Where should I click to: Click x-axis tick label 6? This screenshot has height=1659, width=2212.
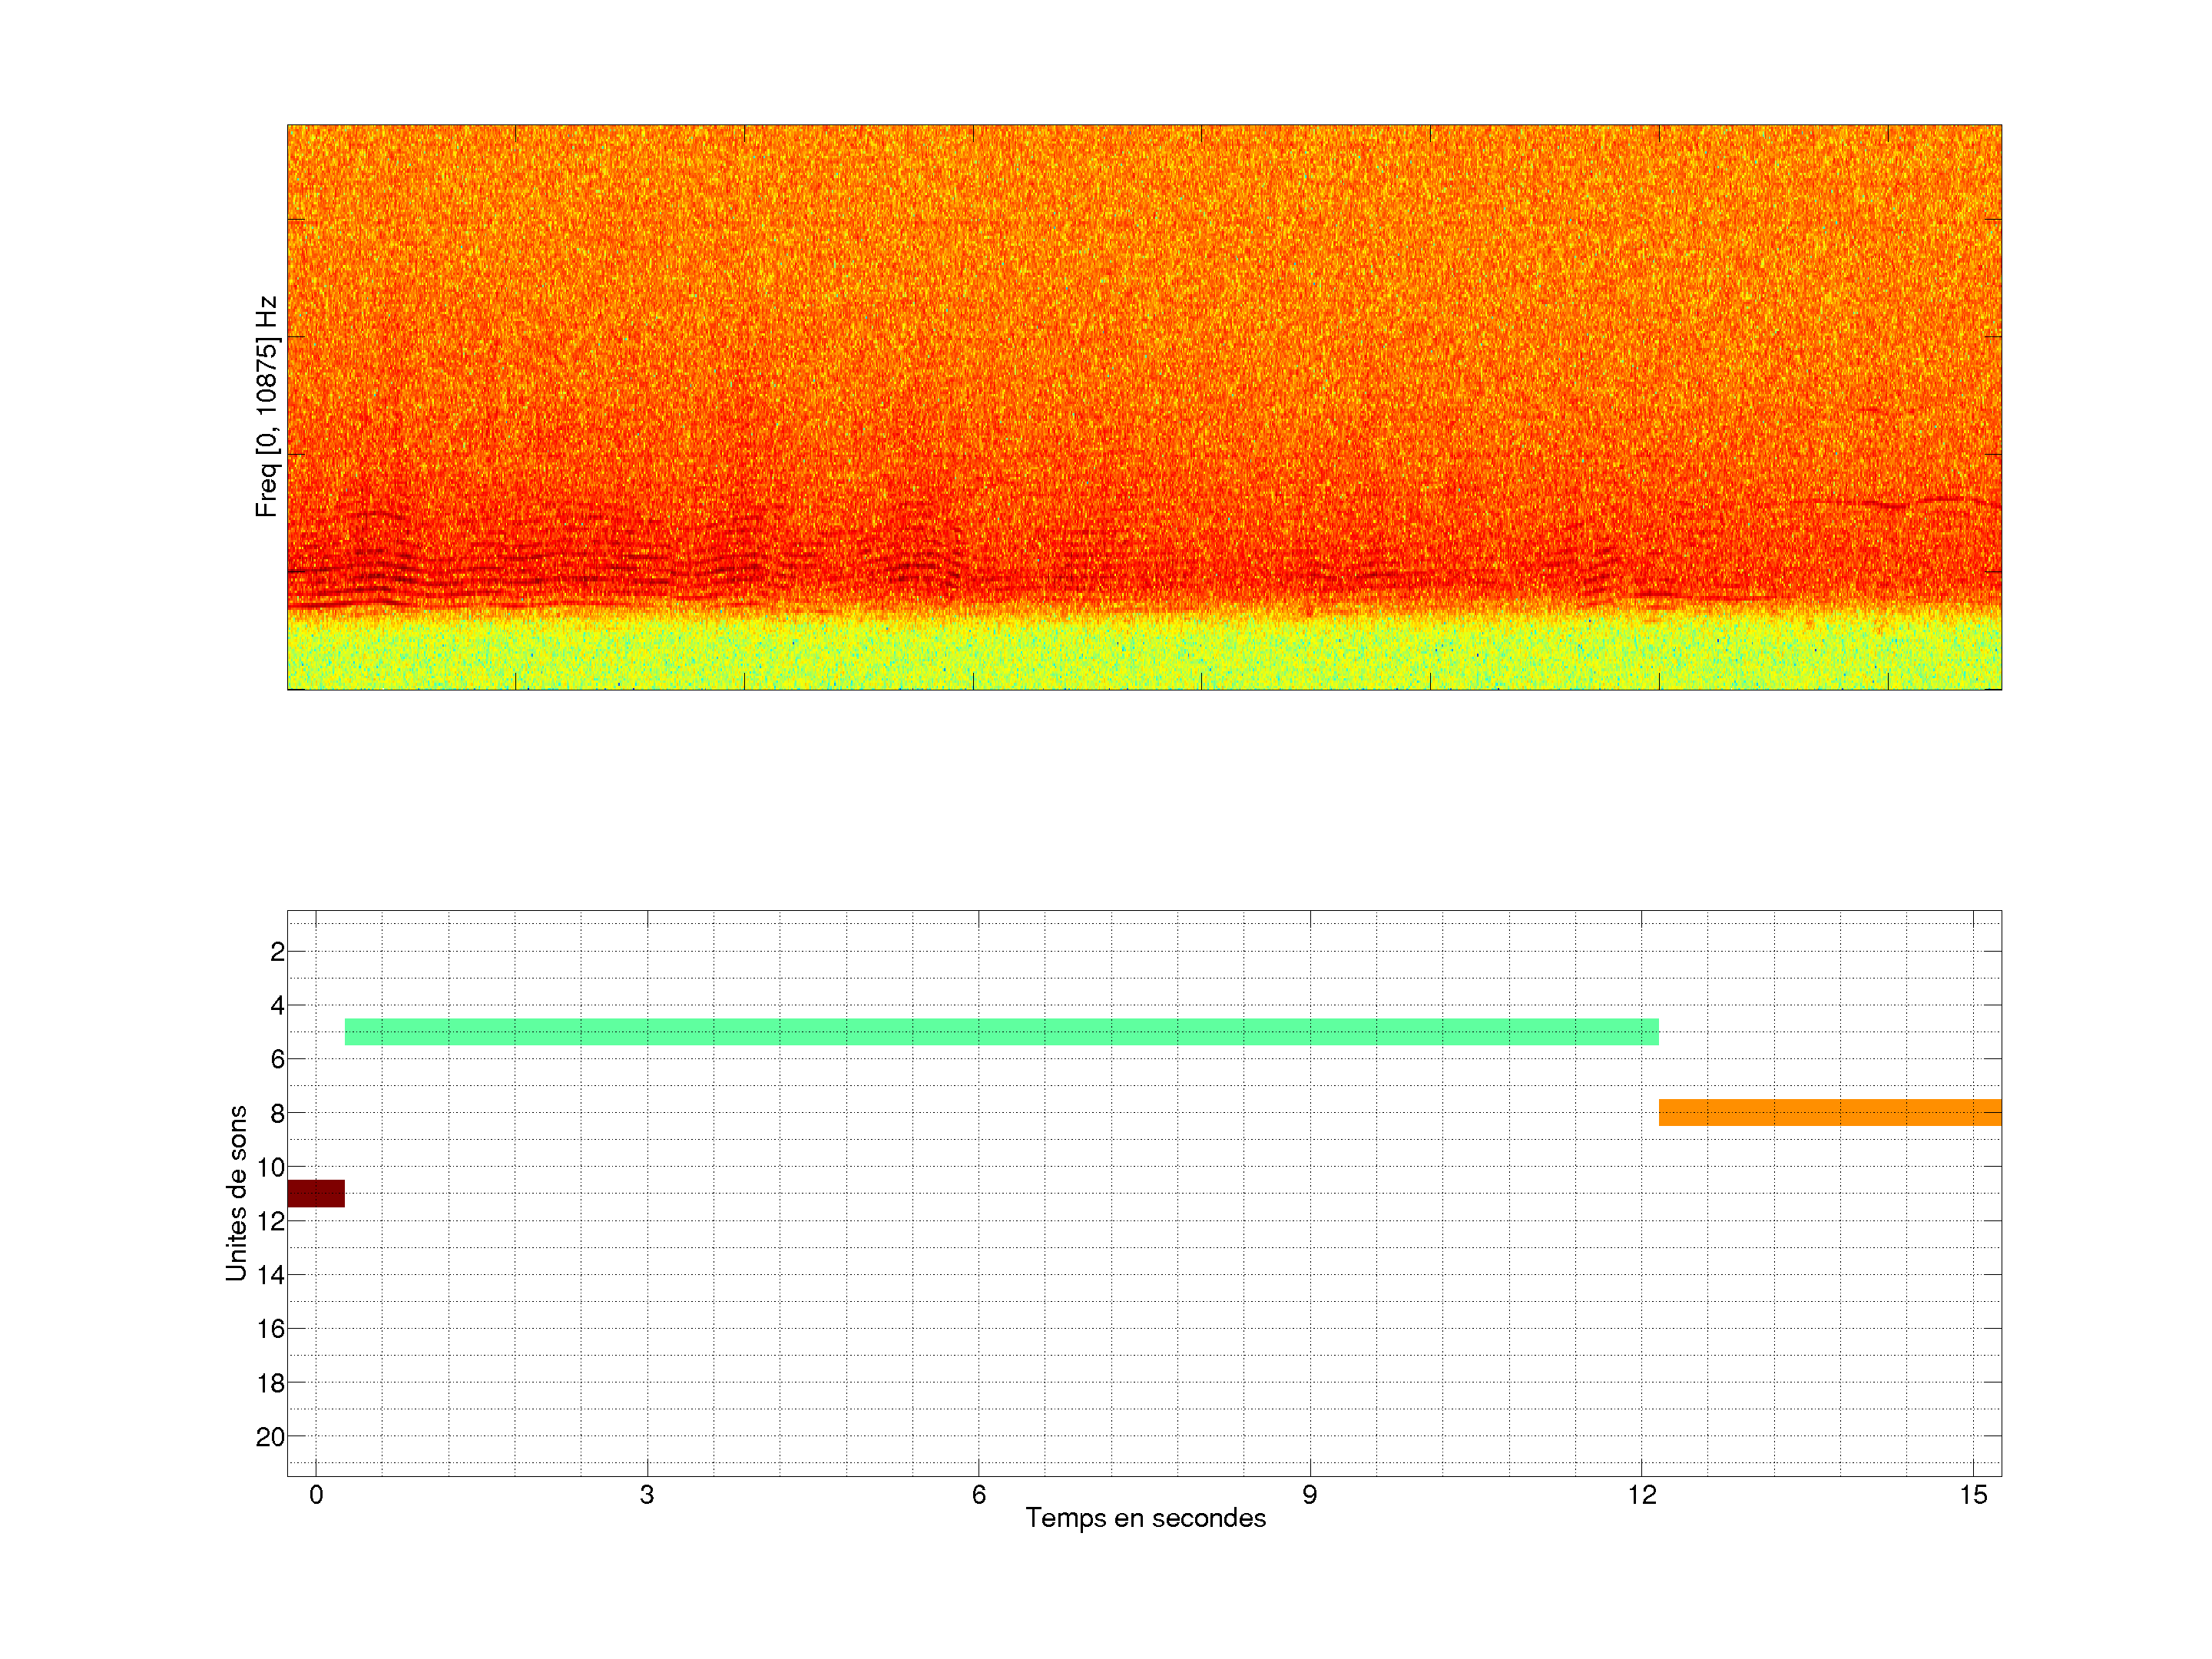click(x=979, y=1495)
